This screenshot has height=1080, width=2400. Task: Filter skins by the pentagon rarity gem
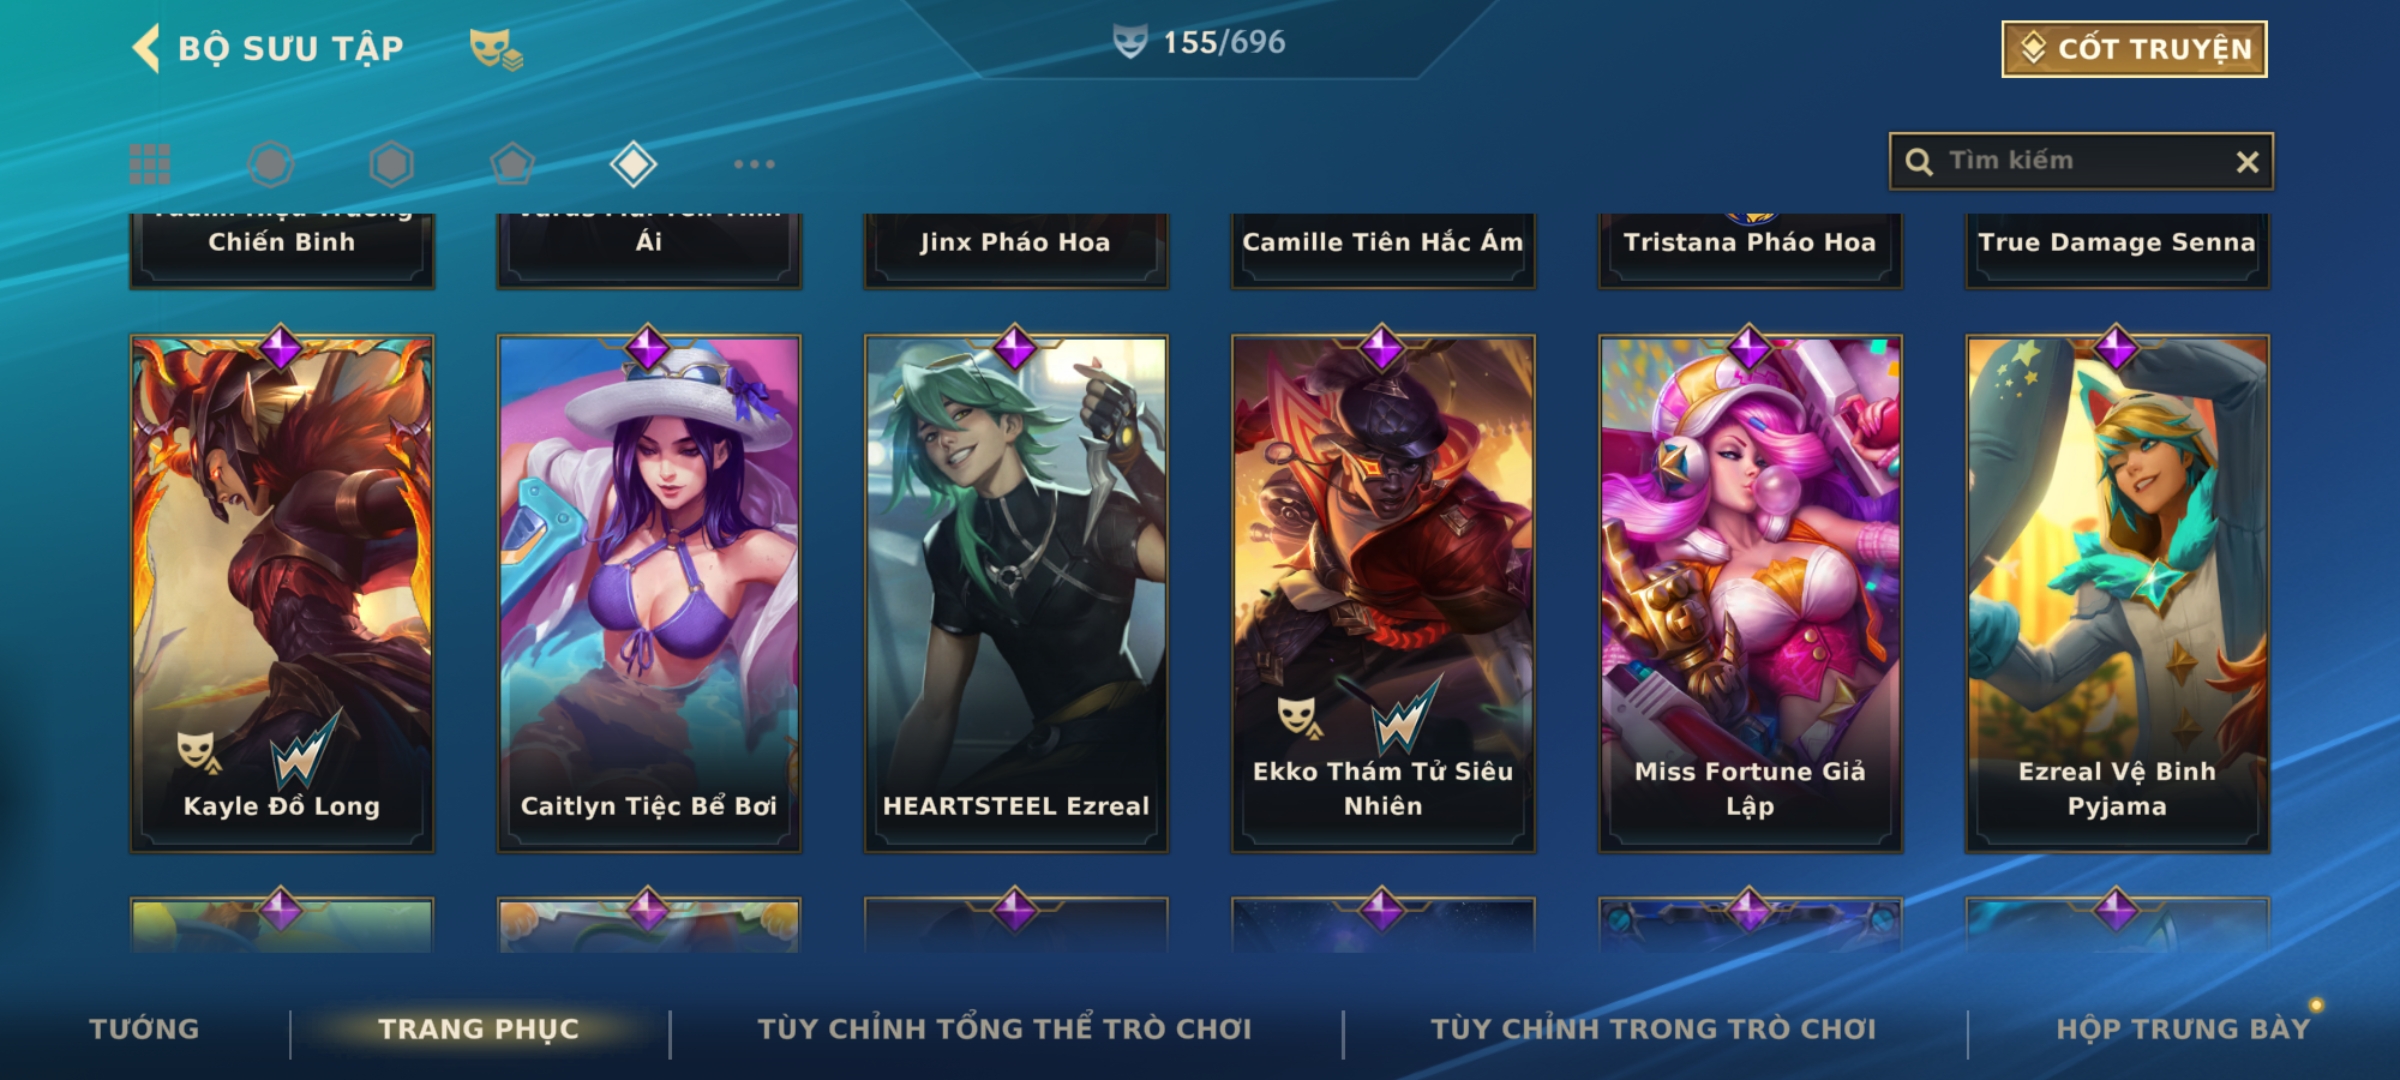[x=512, y=164]
